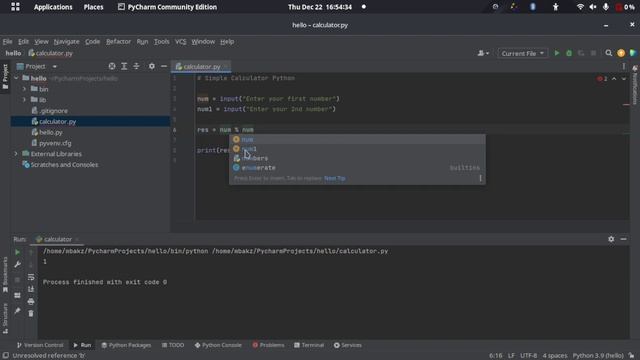The image size is (640, 360).
Task: Open Notifications side panel
Action: [635, 85]
